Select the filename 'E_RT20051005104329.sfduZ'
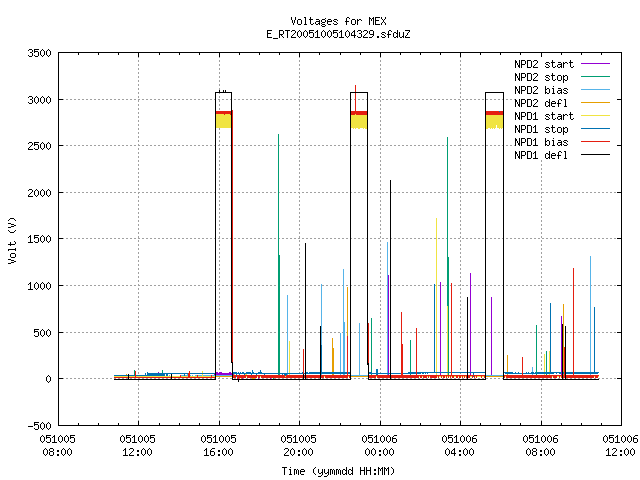Image resolution: width=640 pixels, height=480 pixels. [338, 34]
